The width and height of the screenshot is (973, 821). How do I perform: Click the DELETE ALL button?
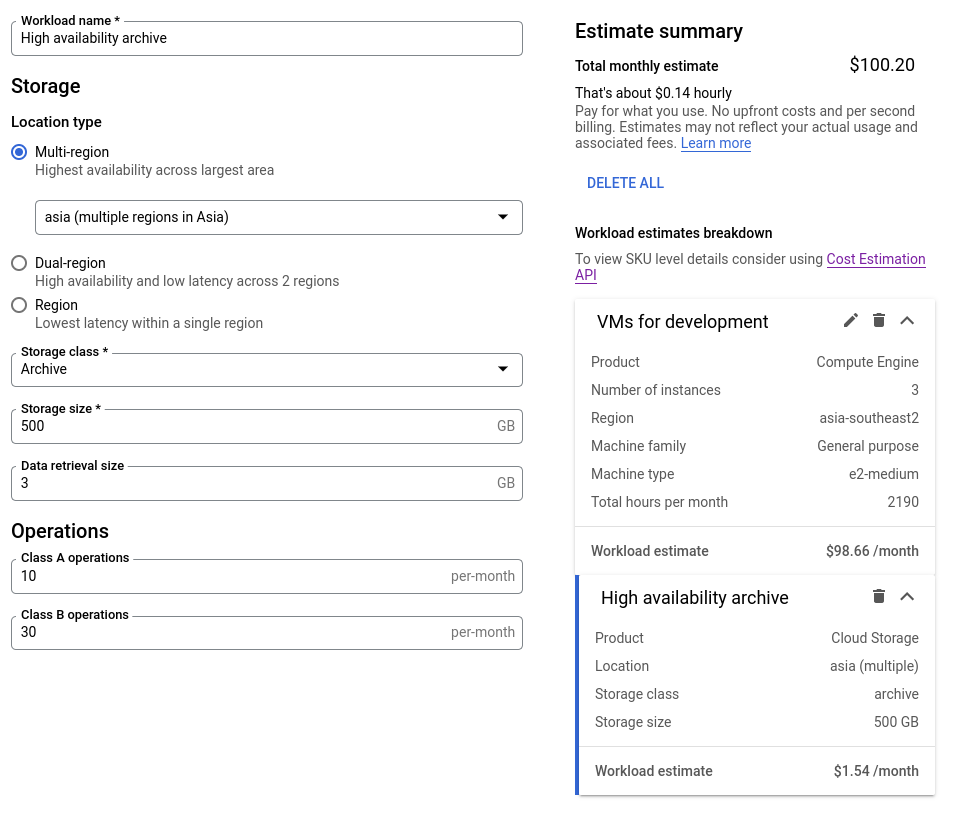(x=625, y=183)
